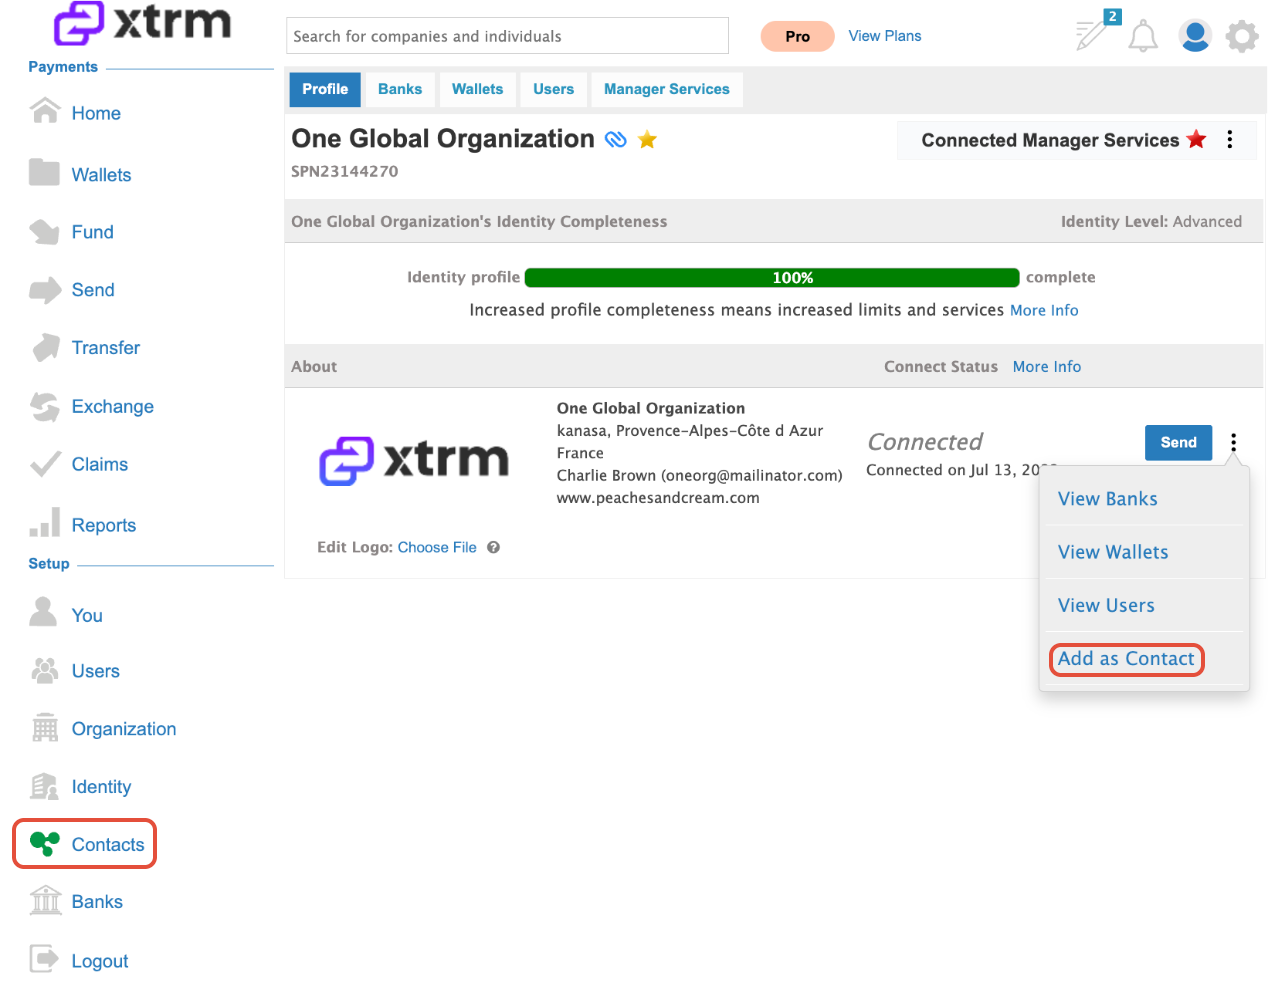This screenshot has width=1285, height=986.
Task: Click the Pro plan badge
Action: click(797, 36)
